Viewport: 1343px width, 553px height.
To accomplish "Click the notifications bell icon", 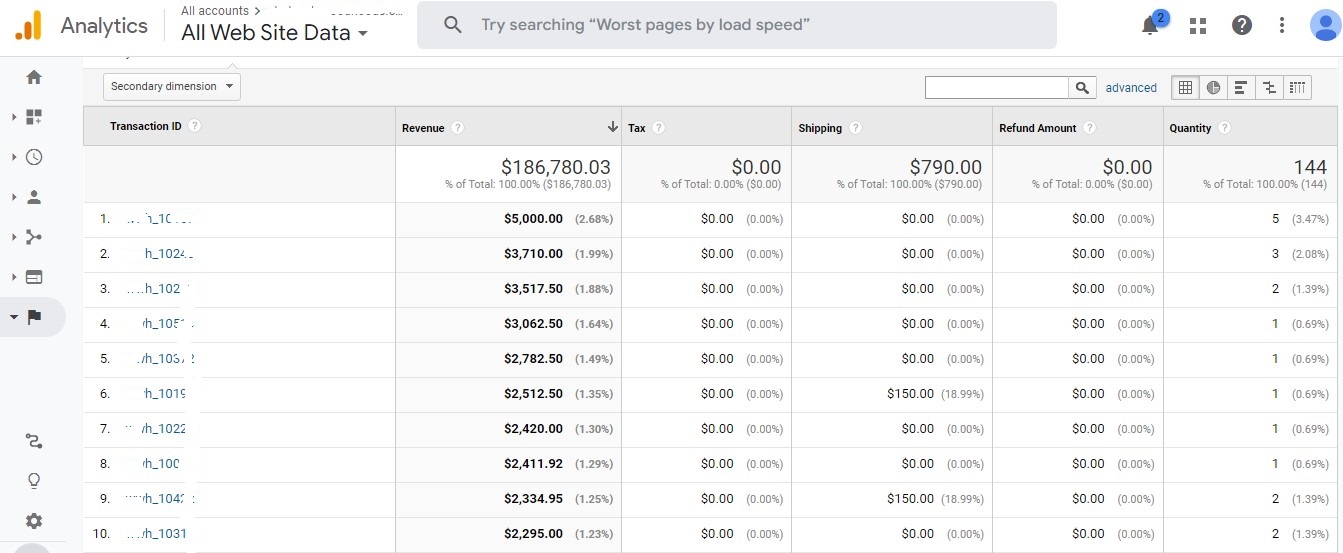I will (1151, 26).
